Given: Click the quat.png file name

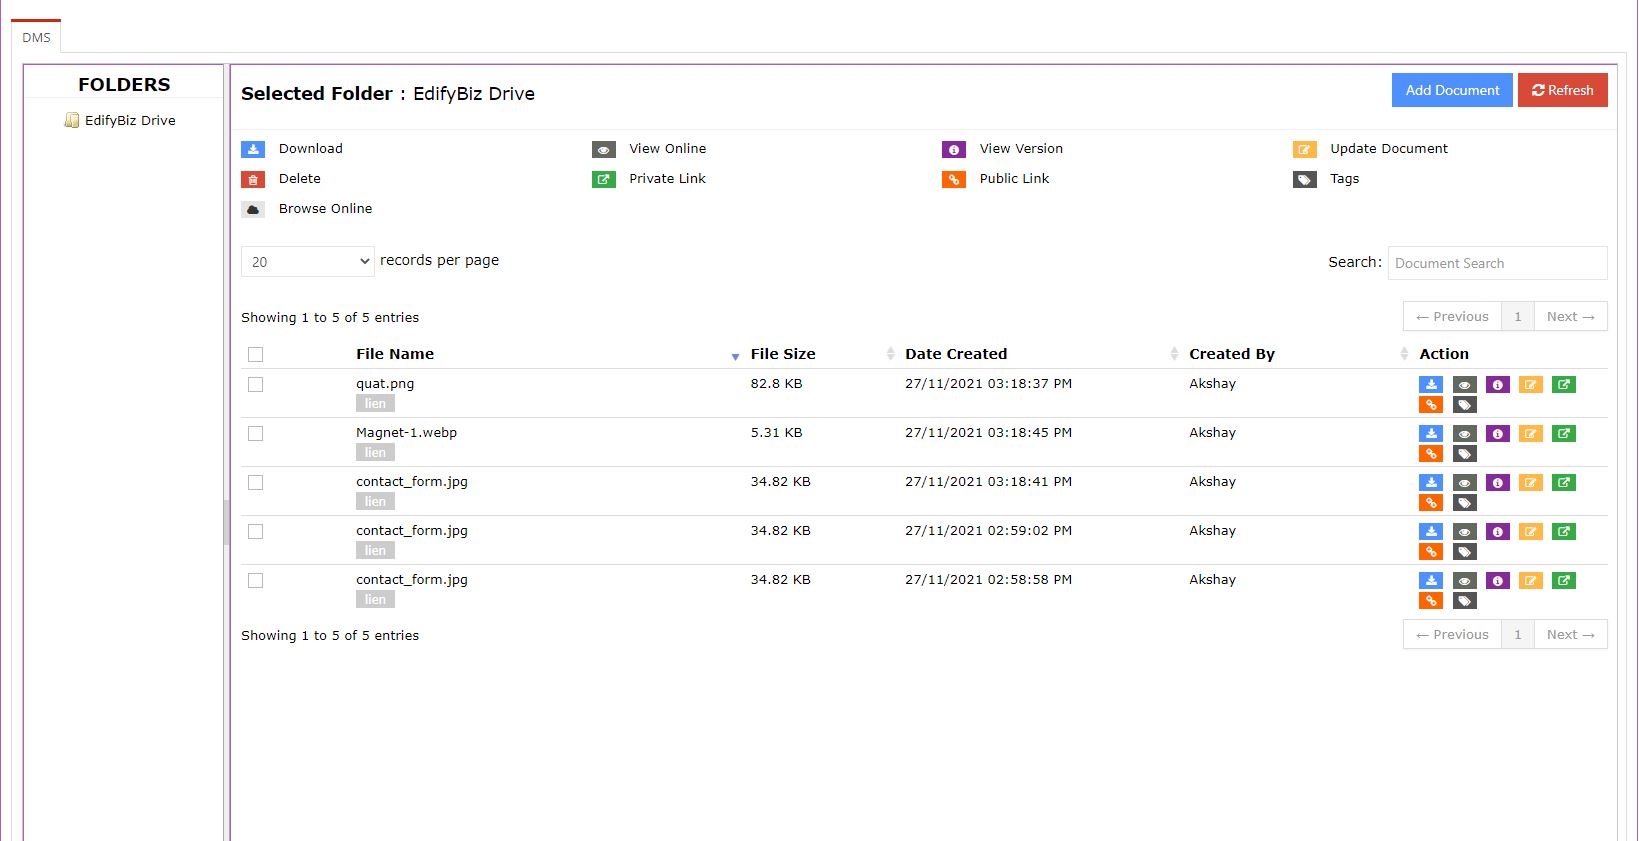Looking at the screenshot, I should (x=385, y=383).
